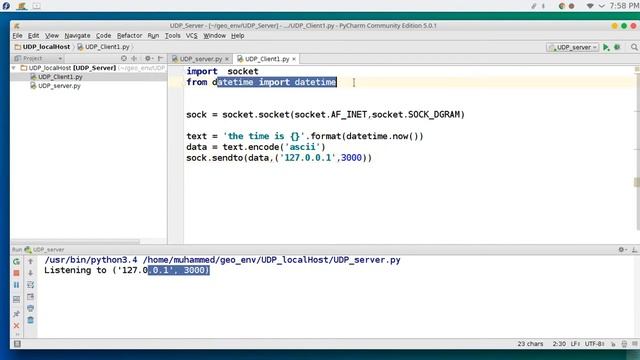This screenshot has height=360, width=640.
Task: Expand the system tray down-chevron
Action: point(602,6)
